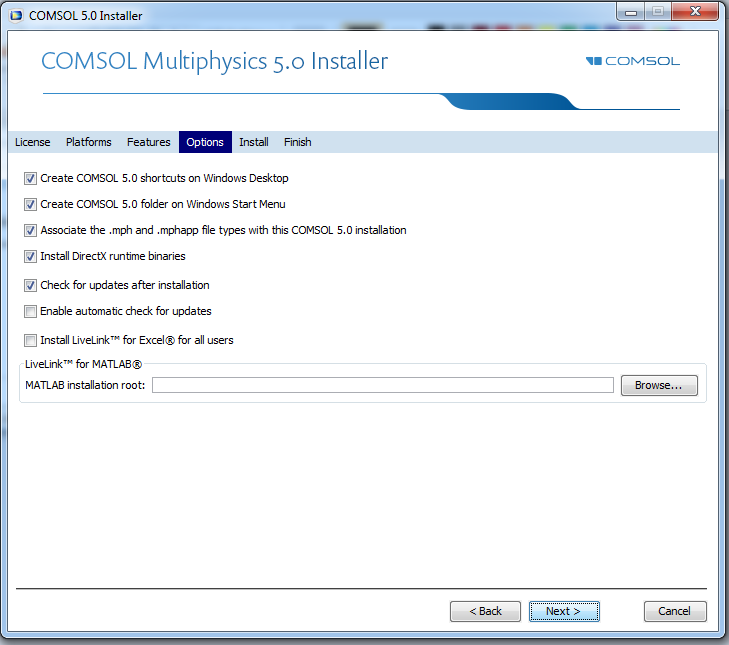Proceed with the Next > button
This screenshot has height=645, width=729.
[564, 611]
